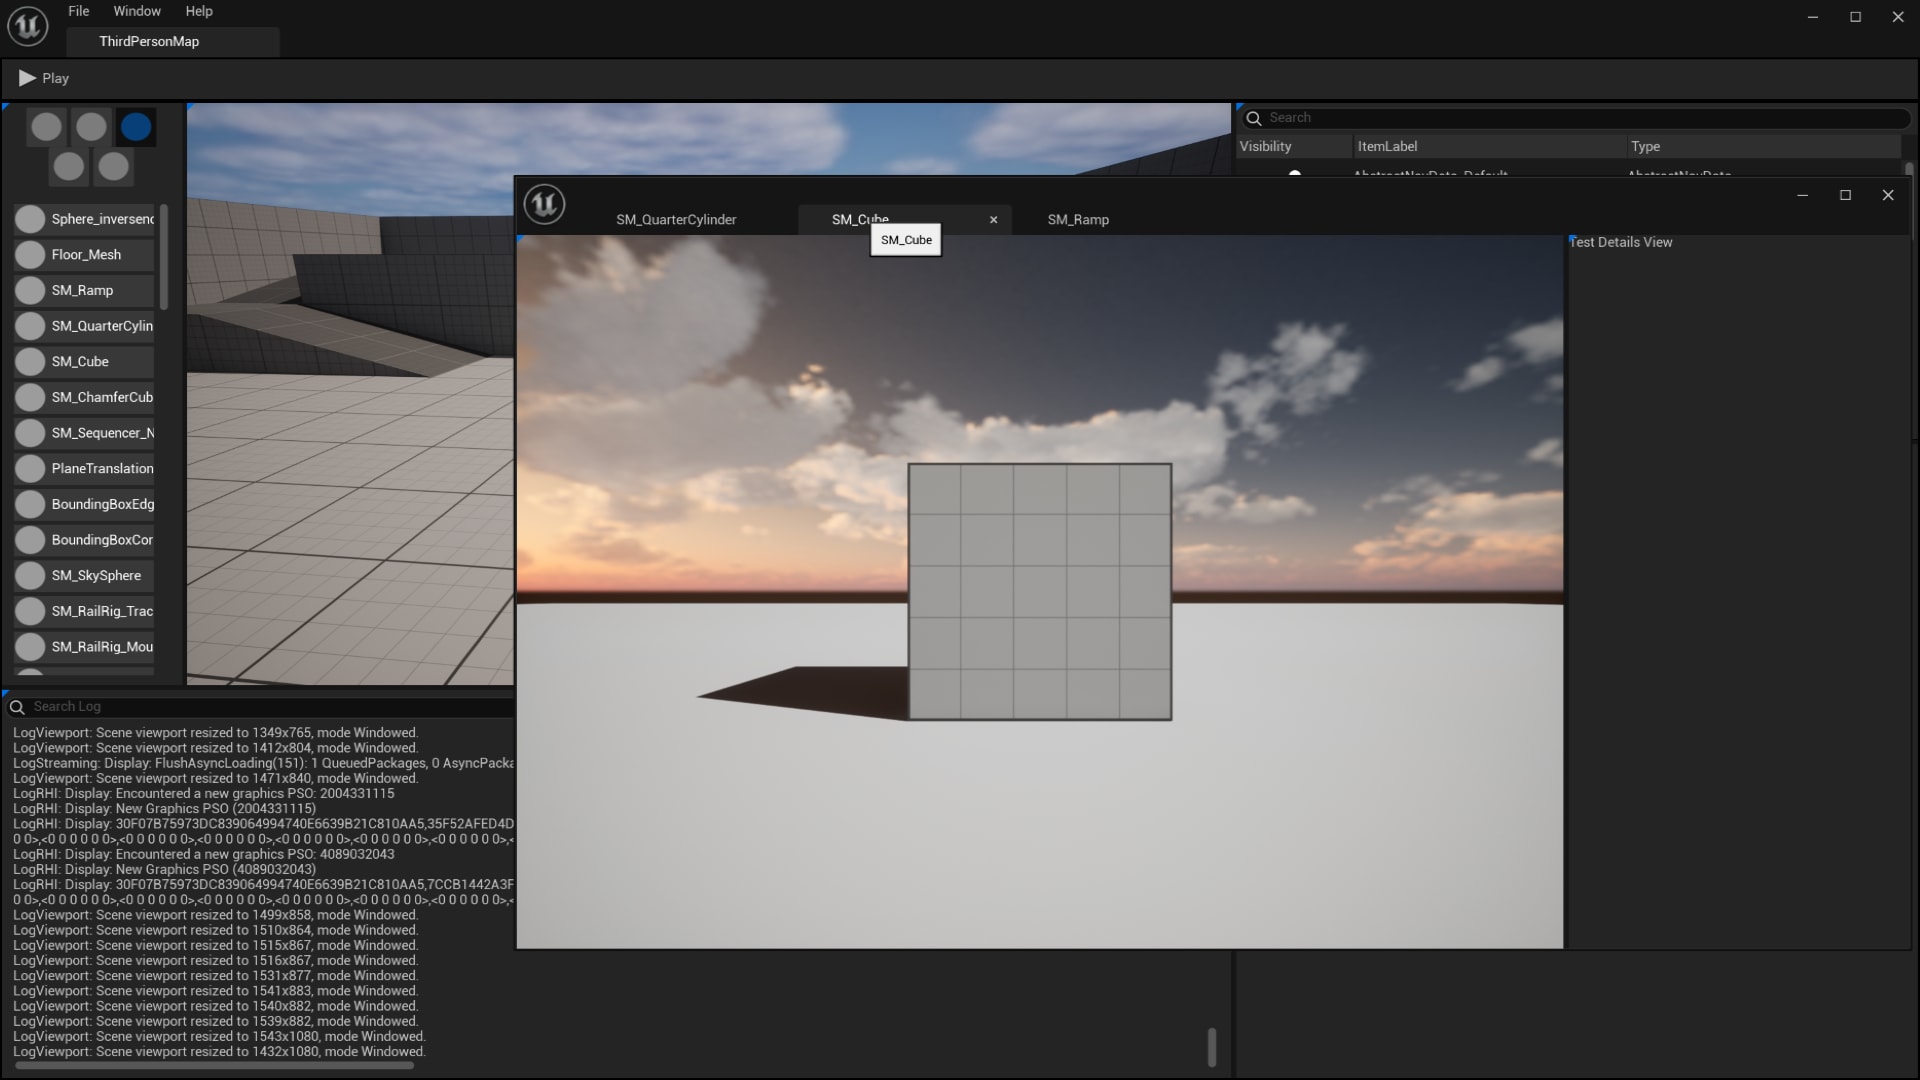Click the magnifier icon in Search Log
This screenshot has width=1920, height=1080.
click(x=17, y=707)
